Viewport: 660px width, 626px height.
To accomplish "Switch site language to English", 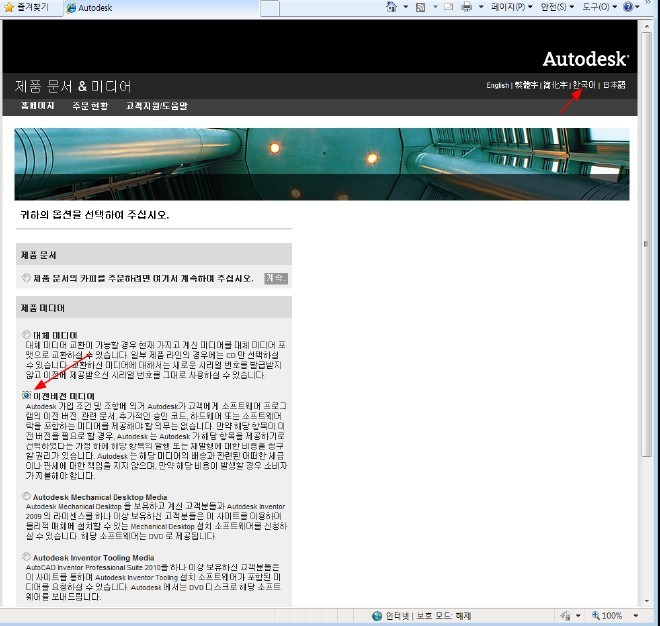I will [x=498, y=85].
